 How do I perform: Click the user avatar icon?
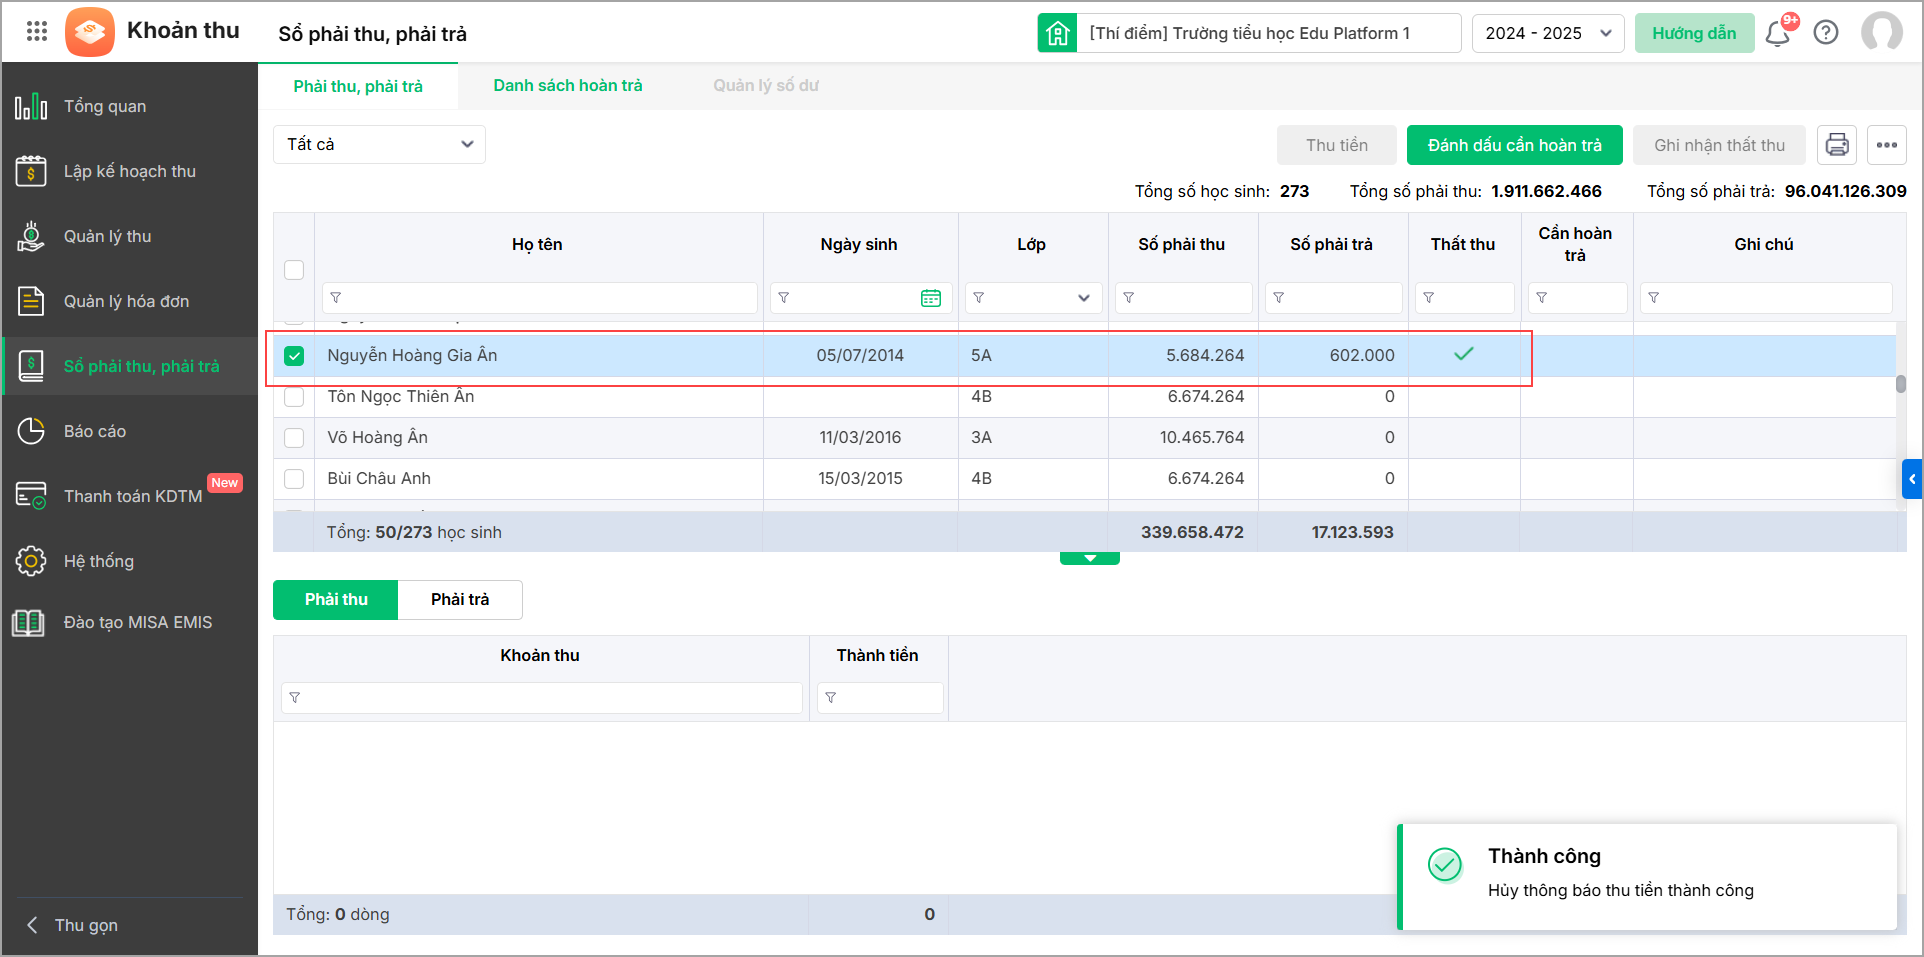point(1881,32)
